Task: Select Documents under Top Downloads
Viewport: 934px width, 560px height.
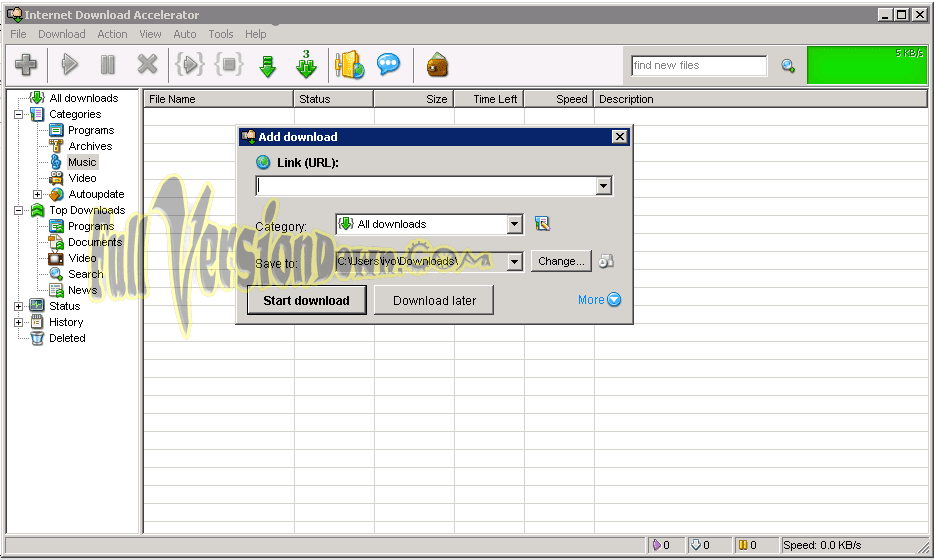Action: 95,242
